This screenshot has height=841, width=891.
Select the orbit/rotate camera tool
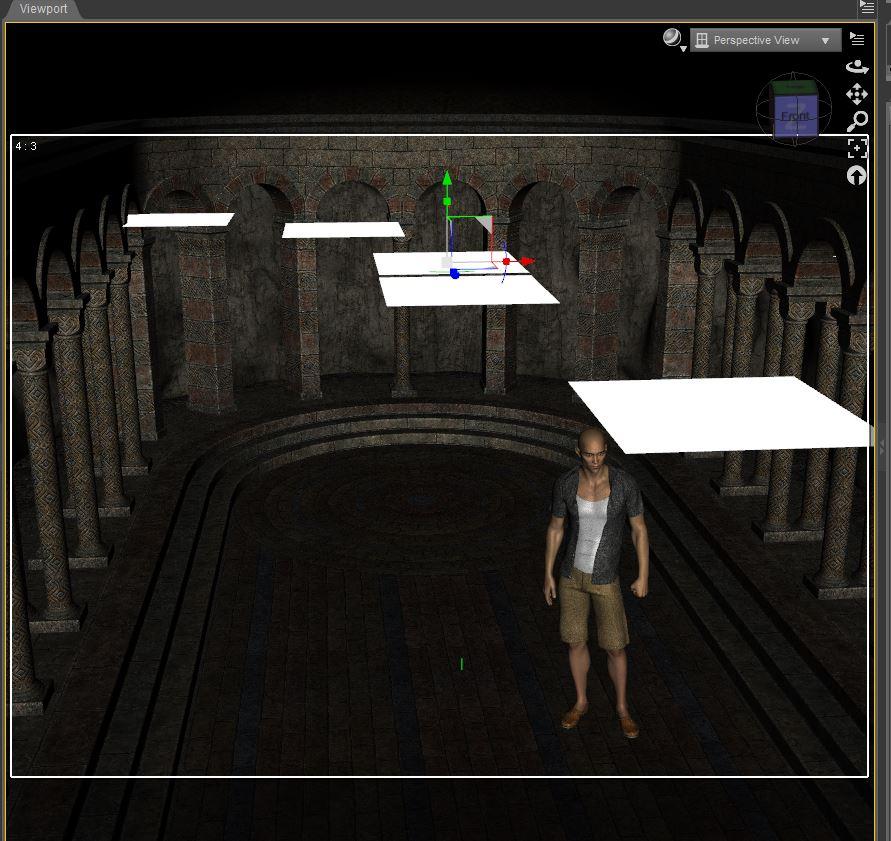(857, 67)
